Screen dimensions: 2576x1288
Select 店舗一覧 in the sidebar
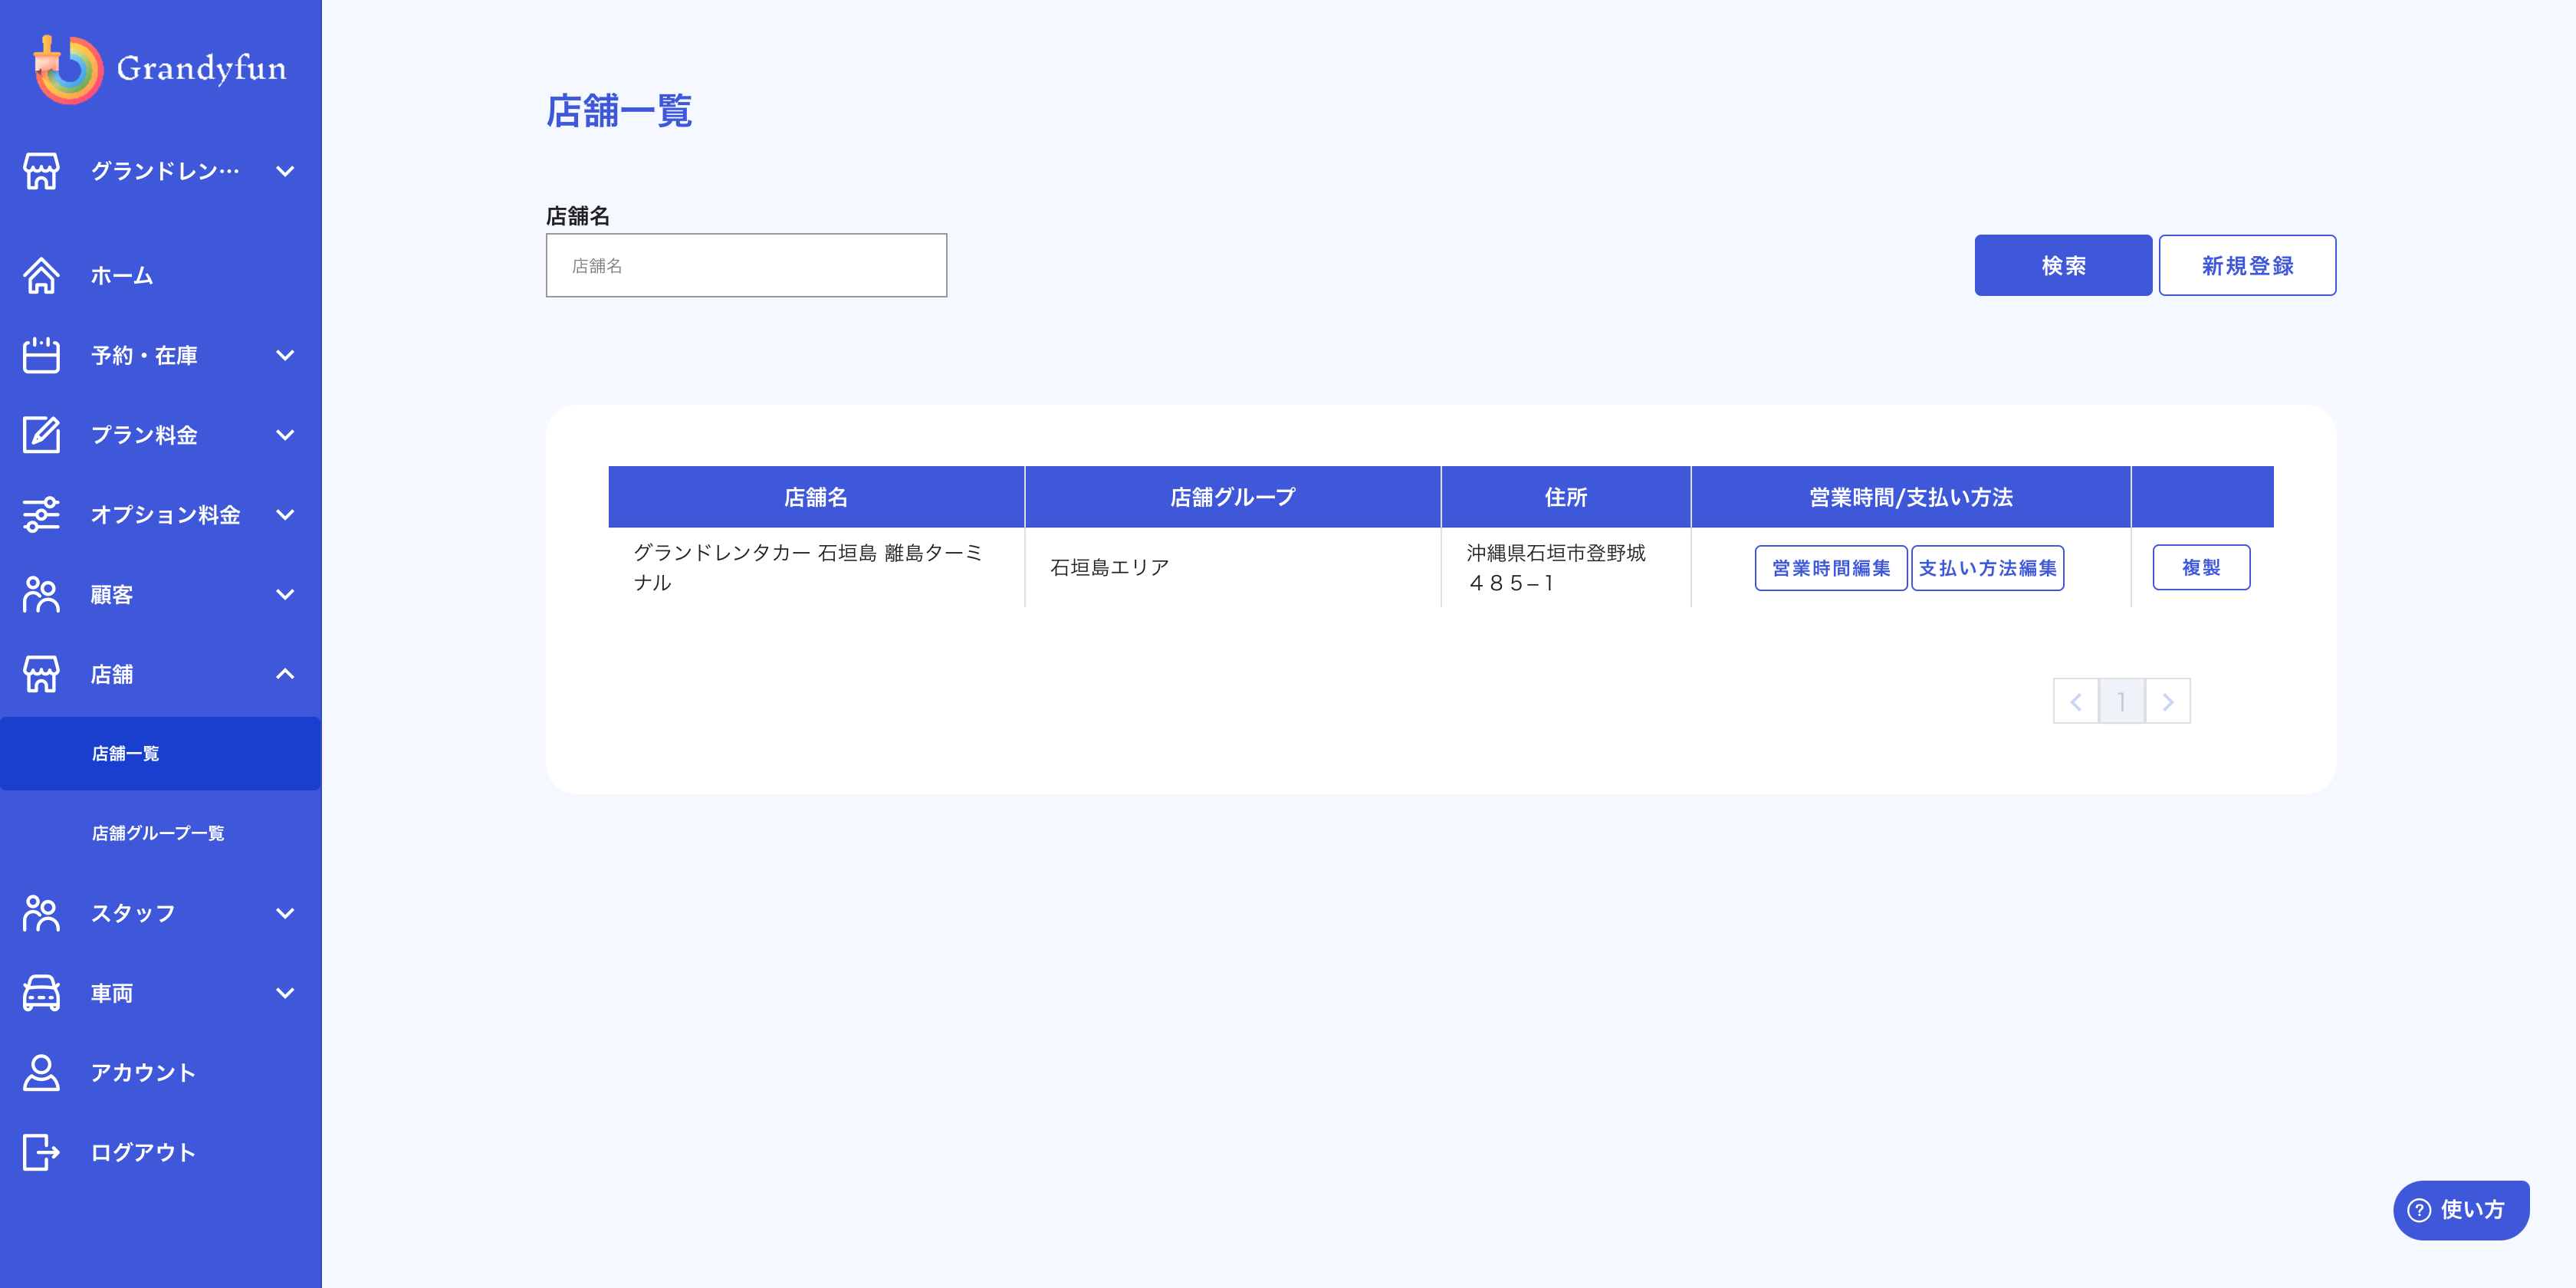(160, 753)
